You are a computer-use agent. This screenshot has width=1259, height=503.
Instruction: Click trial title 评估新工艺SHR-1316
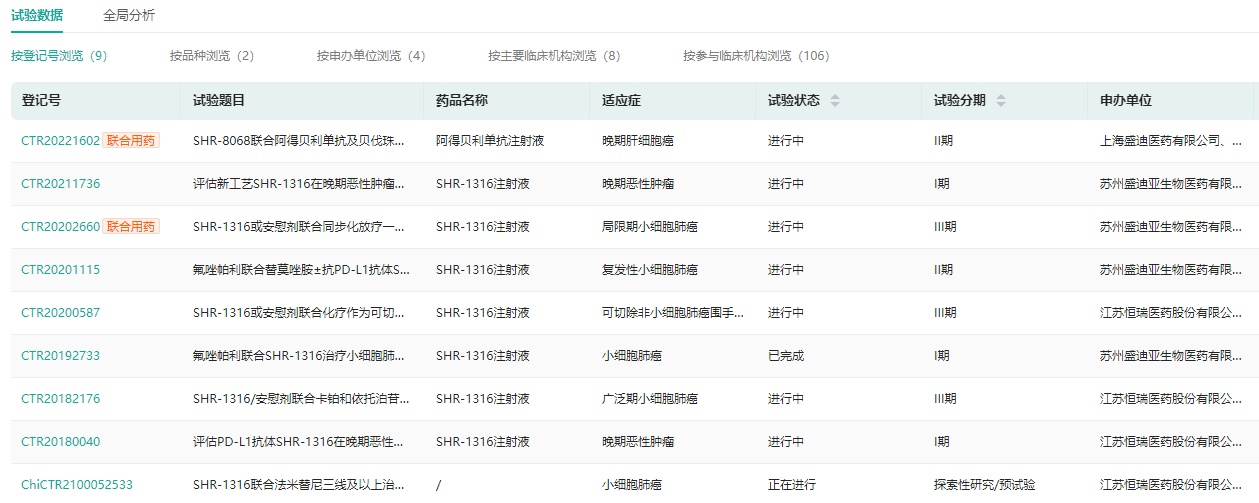tap(300, 184)
